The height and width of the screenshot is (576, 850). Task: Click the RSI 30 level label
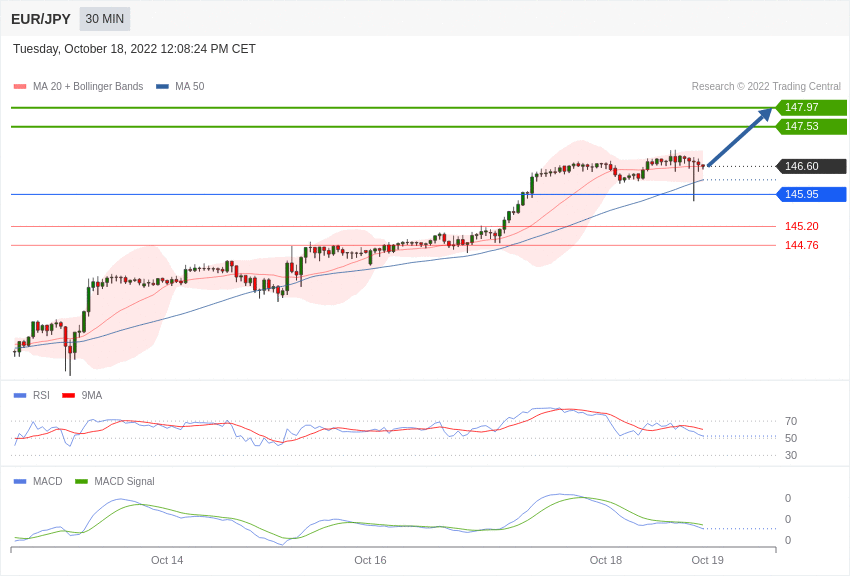791,455
